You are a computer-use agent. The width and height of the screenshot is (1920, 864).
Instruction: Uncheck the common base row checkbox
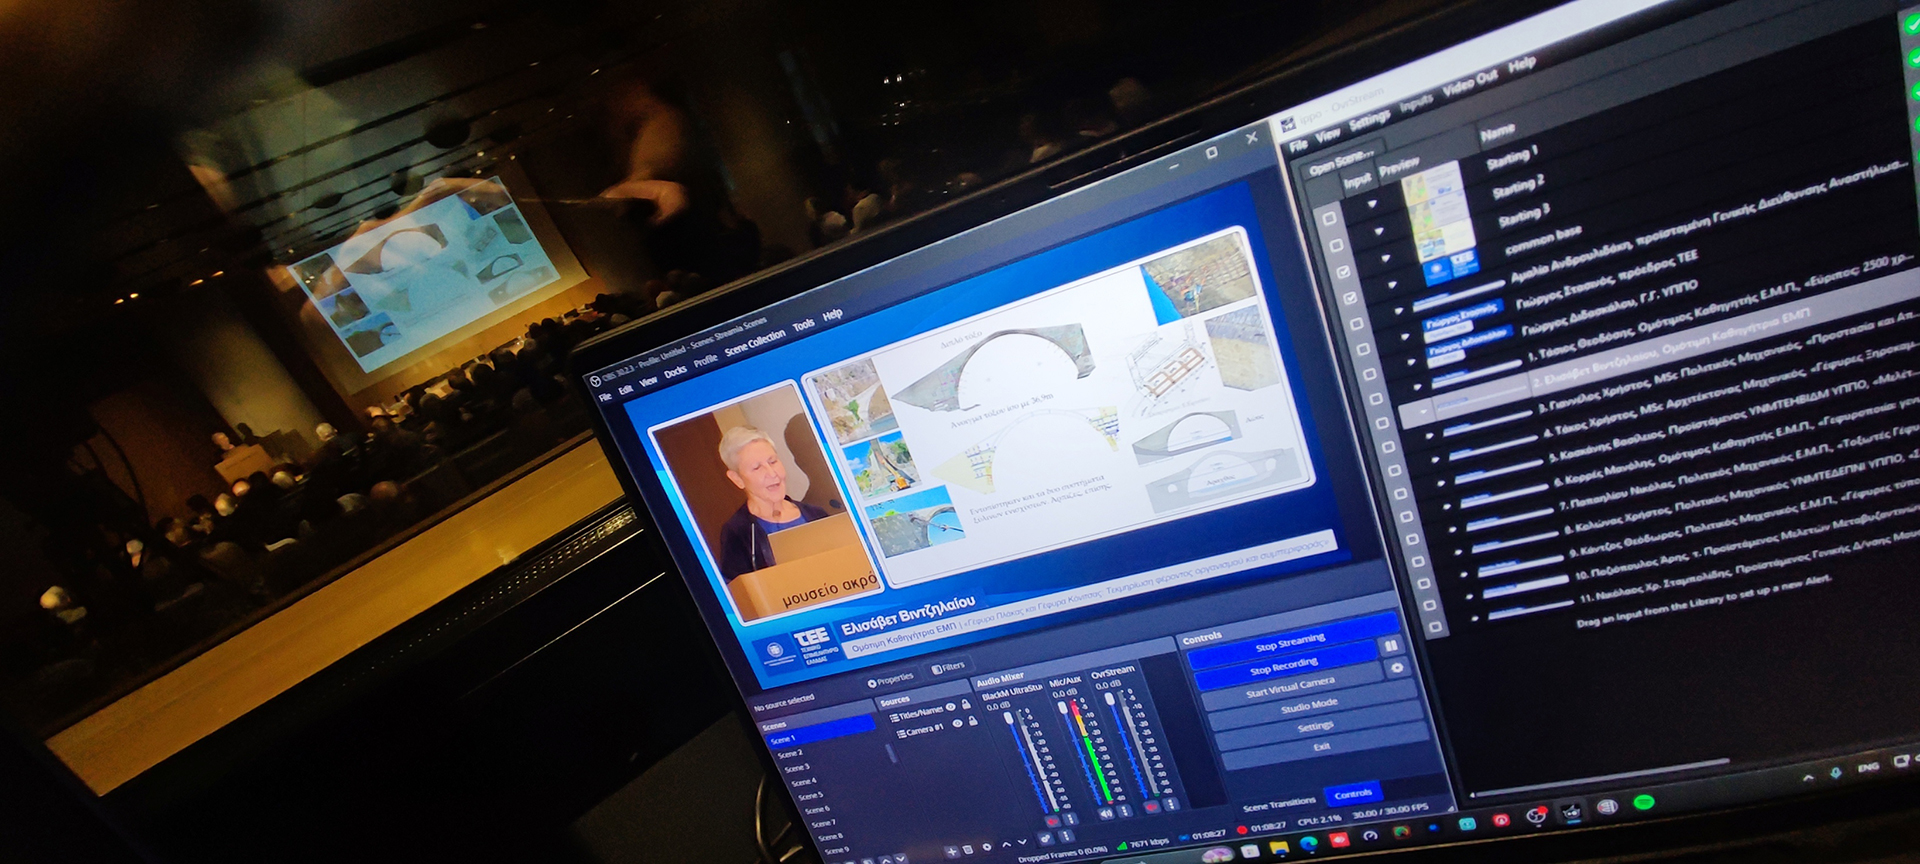(1350, 297)
